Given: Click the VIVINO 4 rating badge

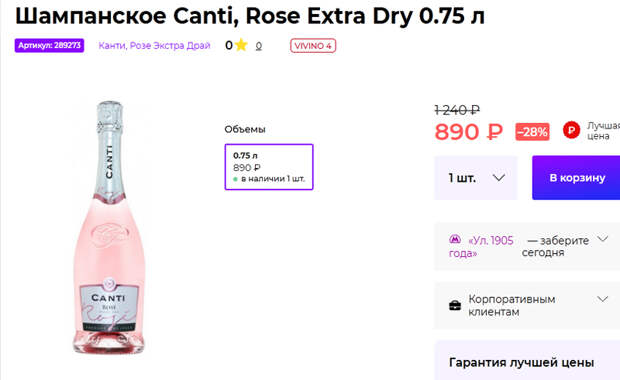Looking at the screenshot, I should click(313, 46).
